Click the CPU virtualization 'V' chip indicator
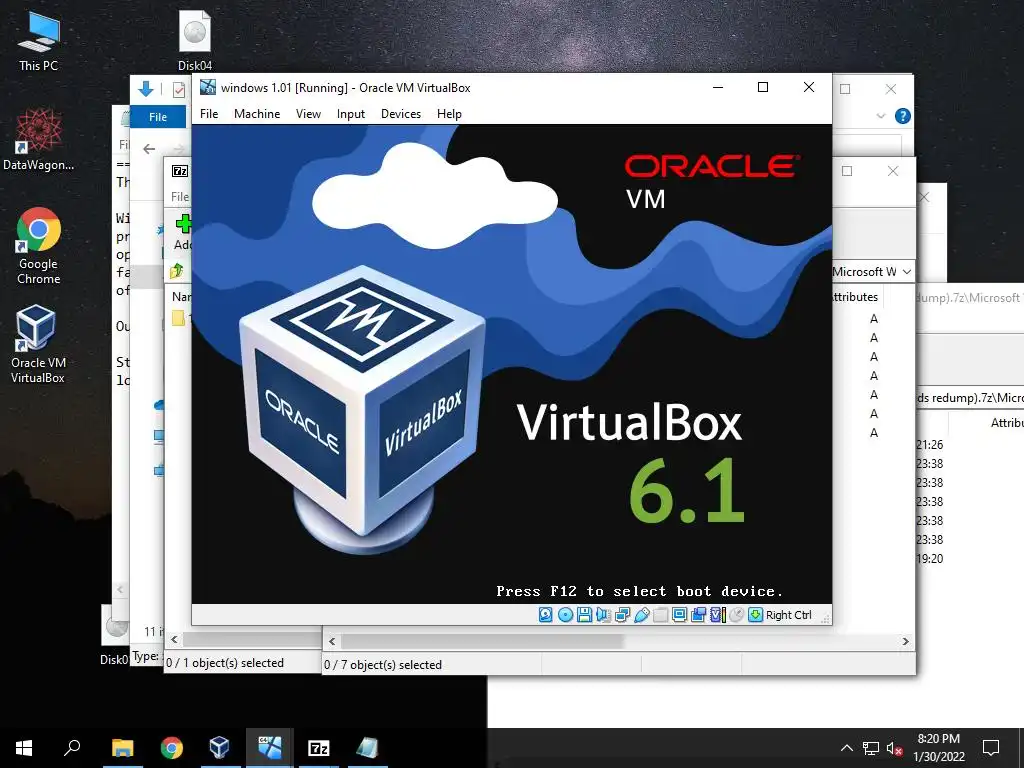 [717, 615]
